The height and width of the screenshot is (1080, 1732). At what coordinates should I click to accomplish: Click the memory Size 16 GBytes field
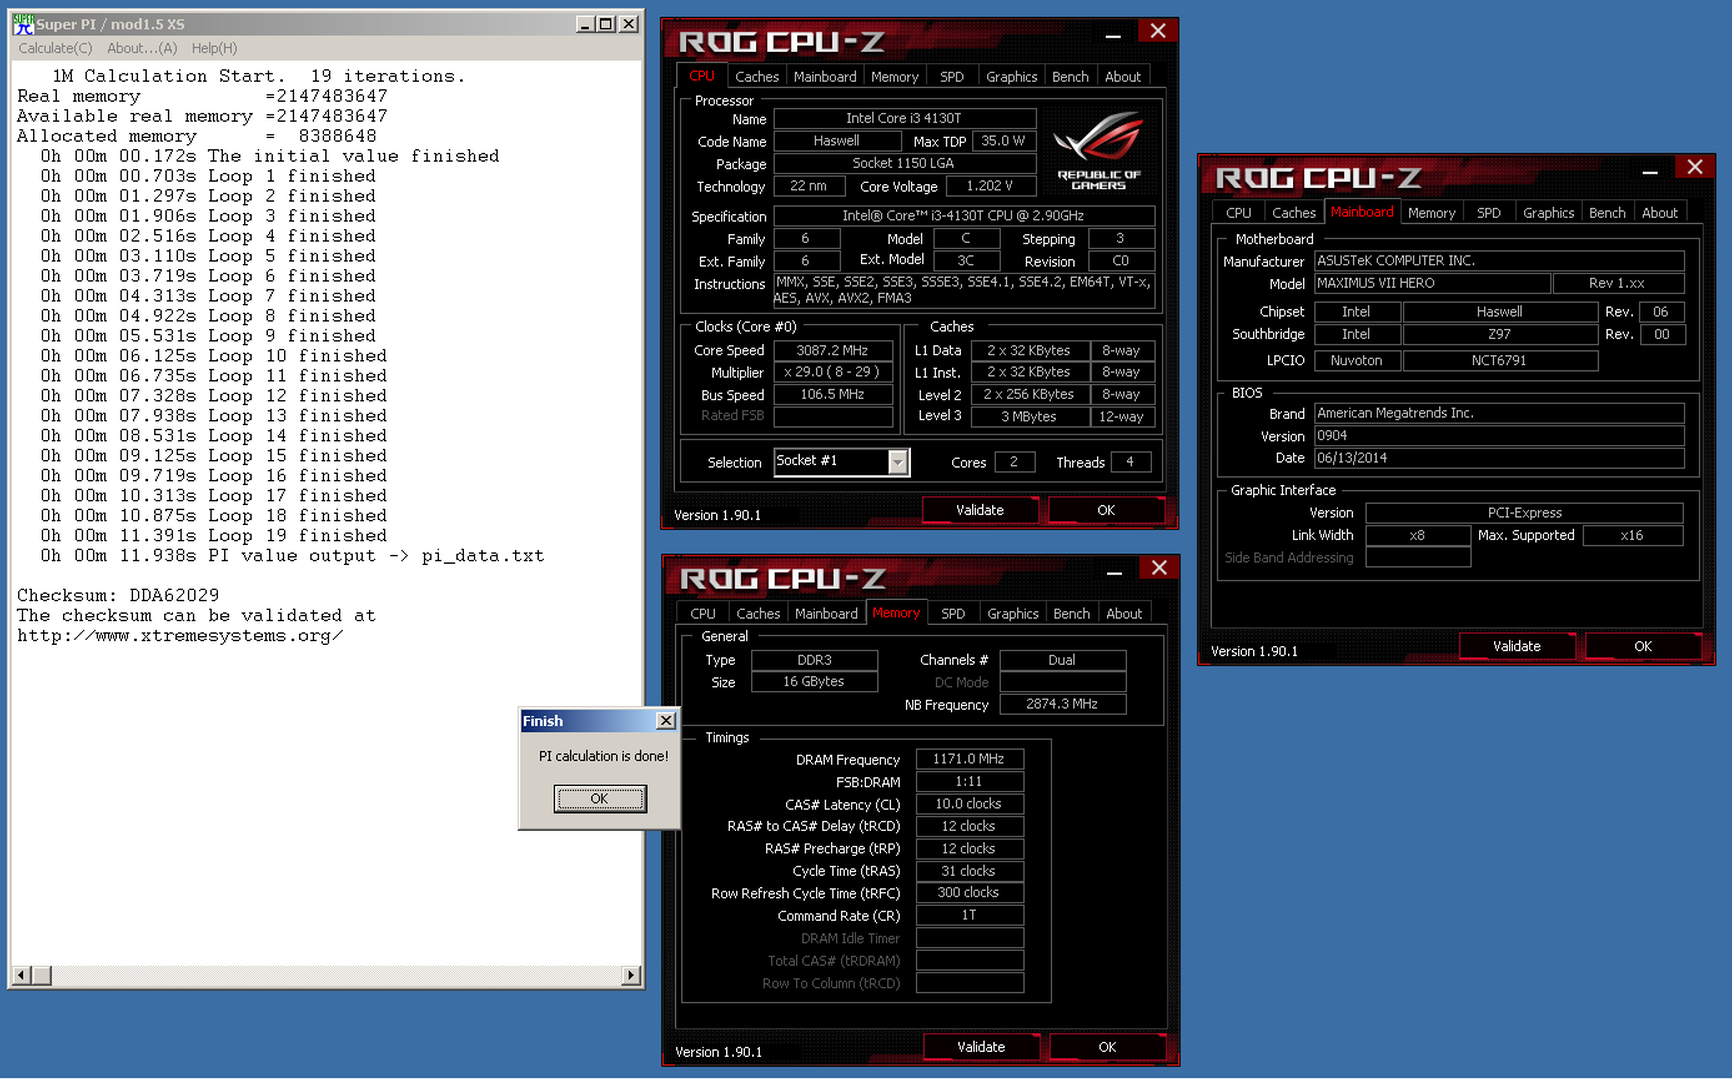(x=814, y=681)
